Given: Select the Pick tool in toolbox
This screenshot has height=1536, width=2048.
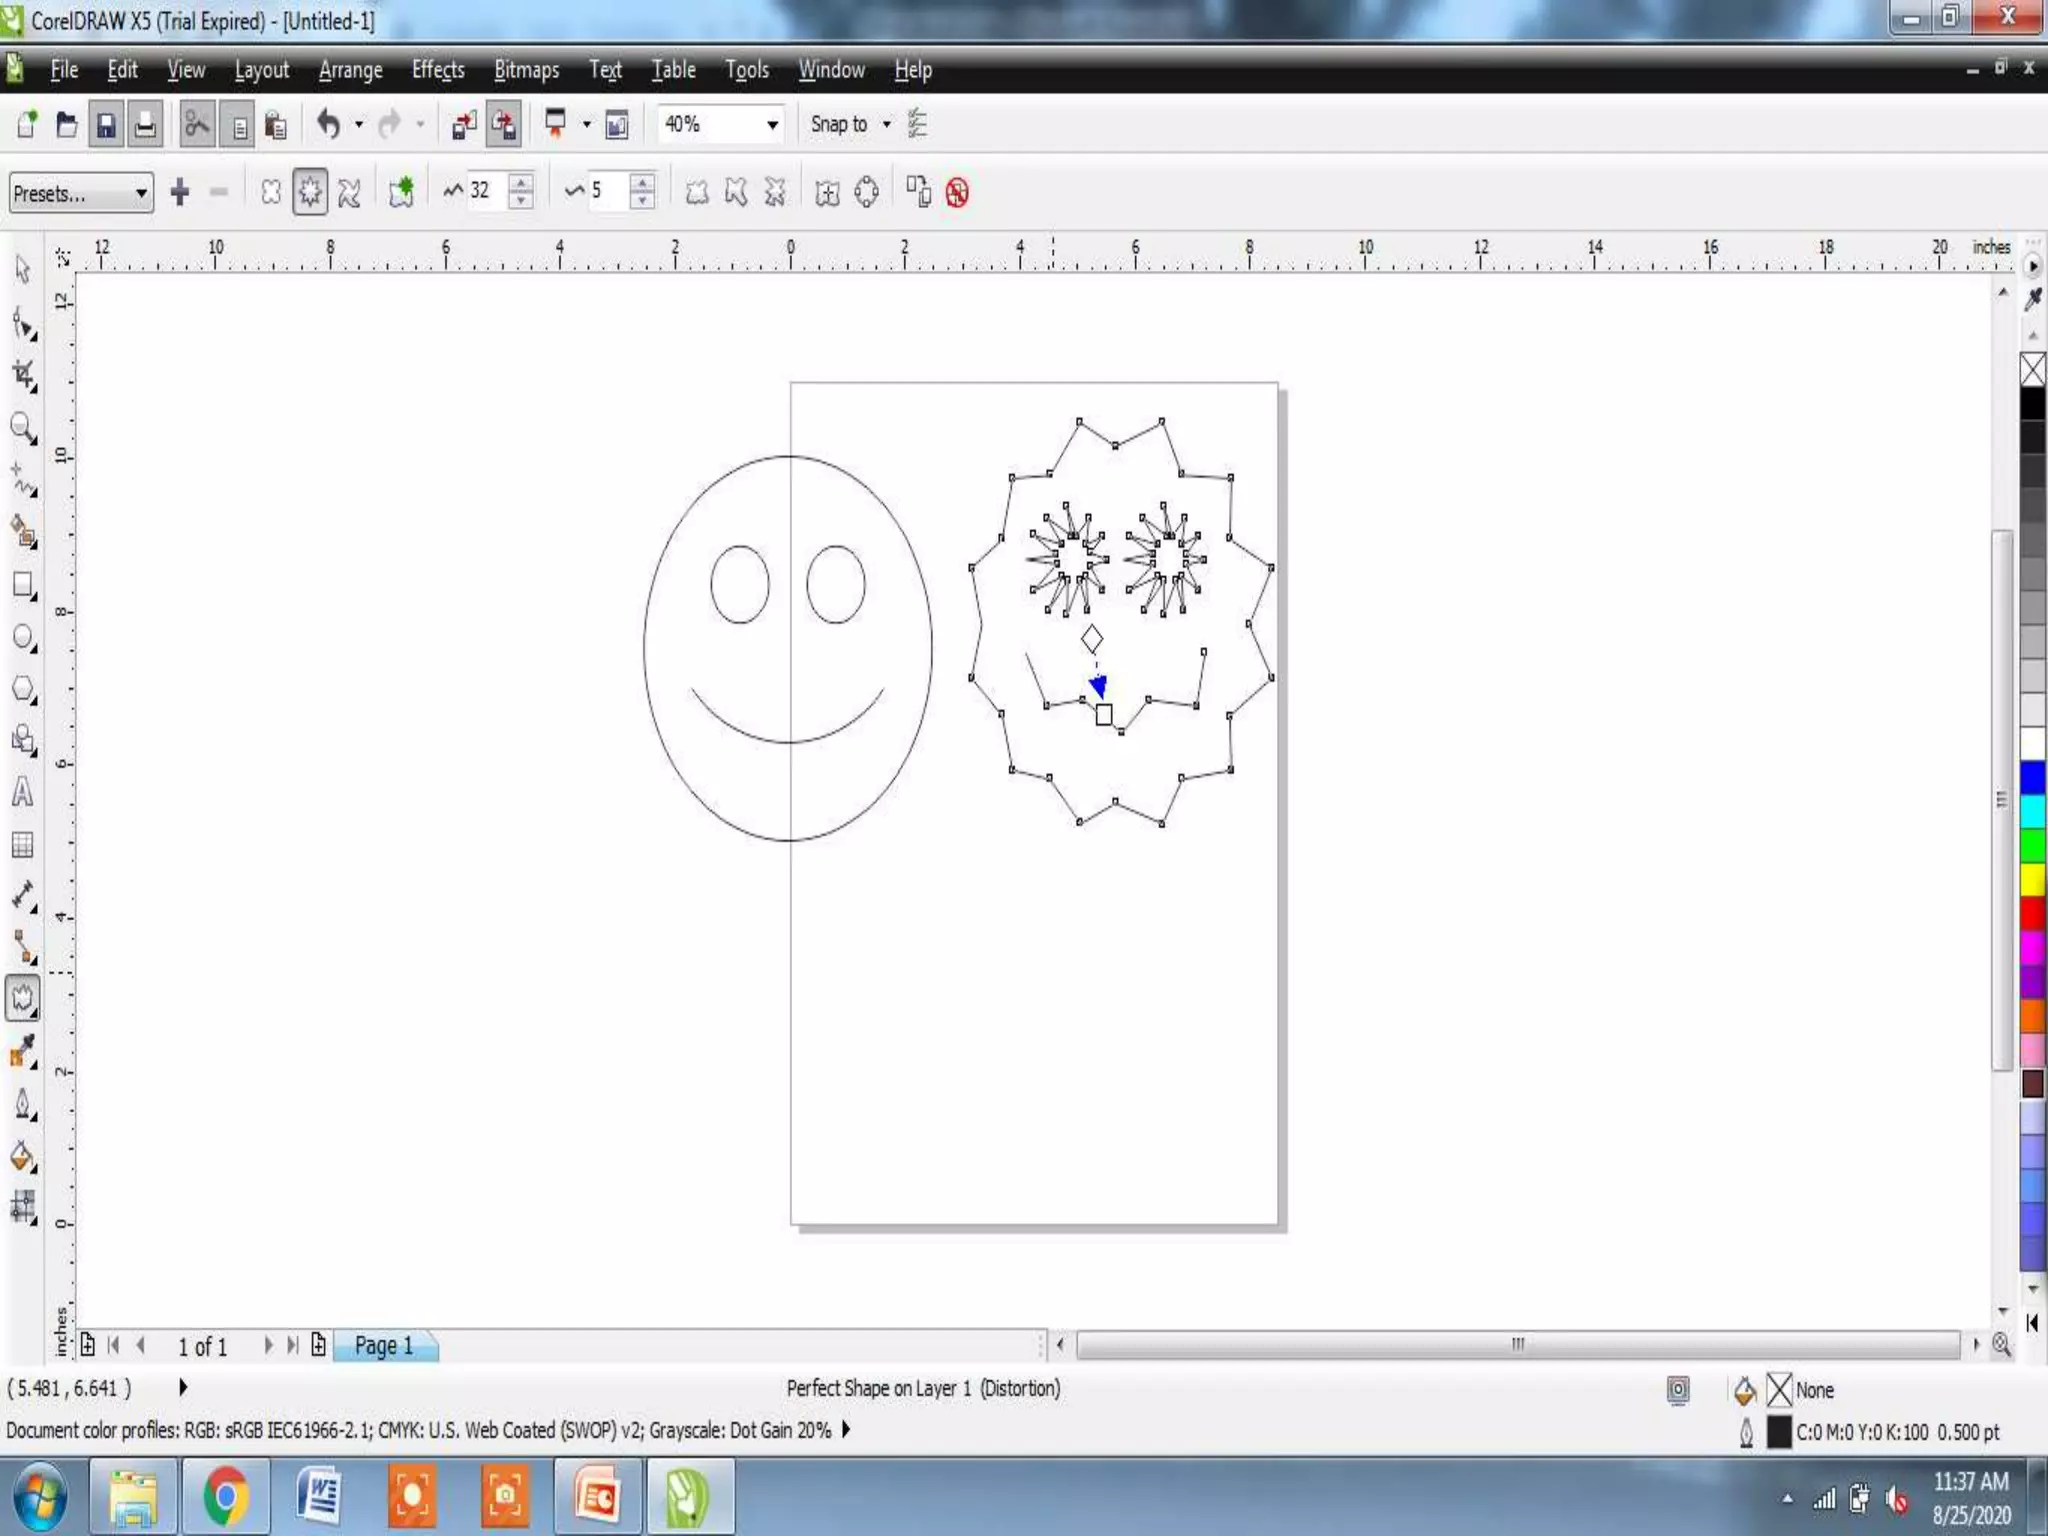Looking at the screenshot, I should 23,270.
